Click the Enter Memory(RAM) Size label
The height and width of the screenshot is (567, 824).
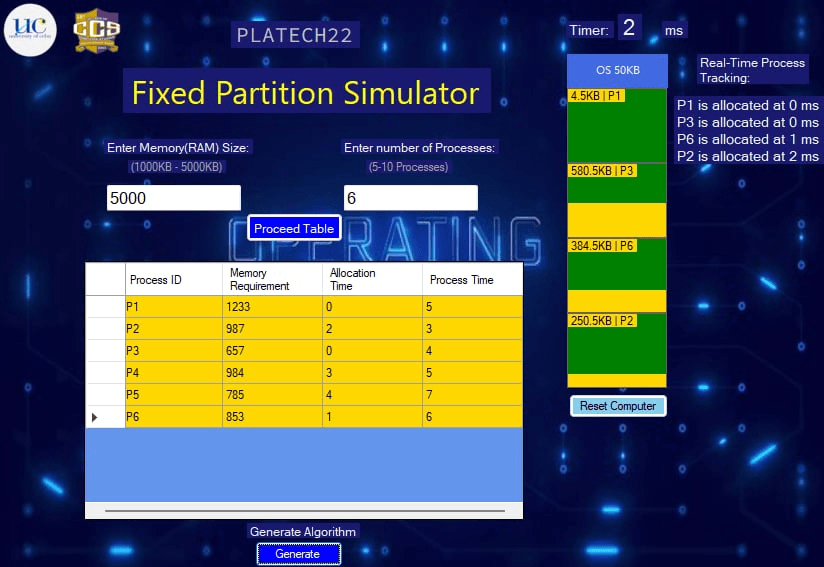point(178,148)
